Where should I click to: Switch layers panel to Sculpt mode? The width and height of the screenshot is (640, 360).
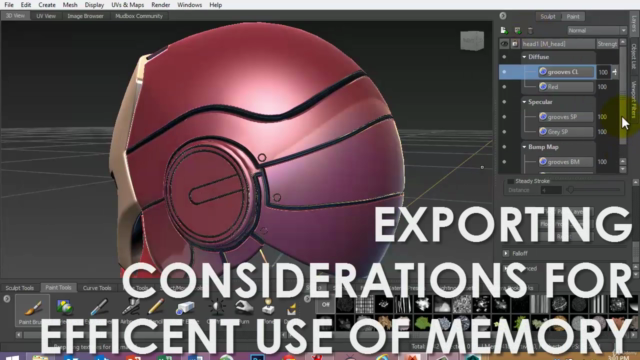tap(548, 16)
